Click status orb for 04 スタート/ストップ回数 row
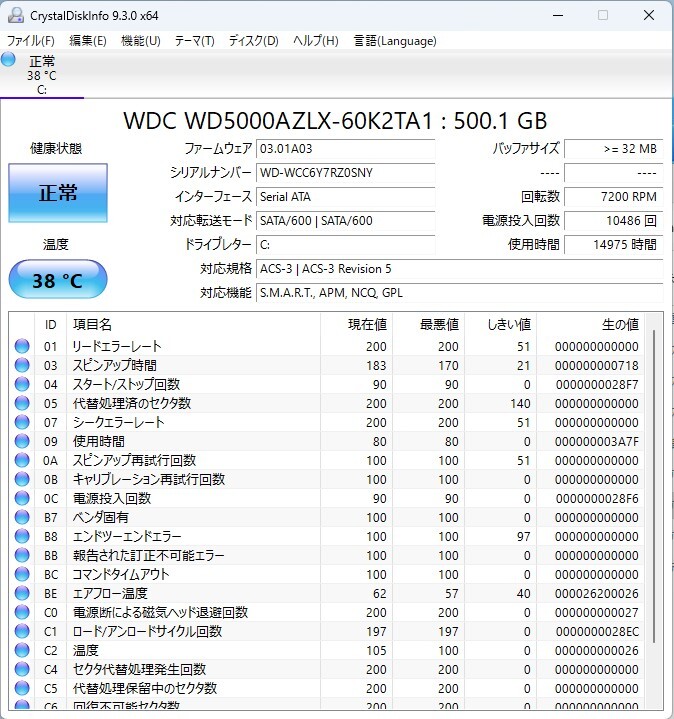This screenshot has height=719, width=674. coord(22,384)
